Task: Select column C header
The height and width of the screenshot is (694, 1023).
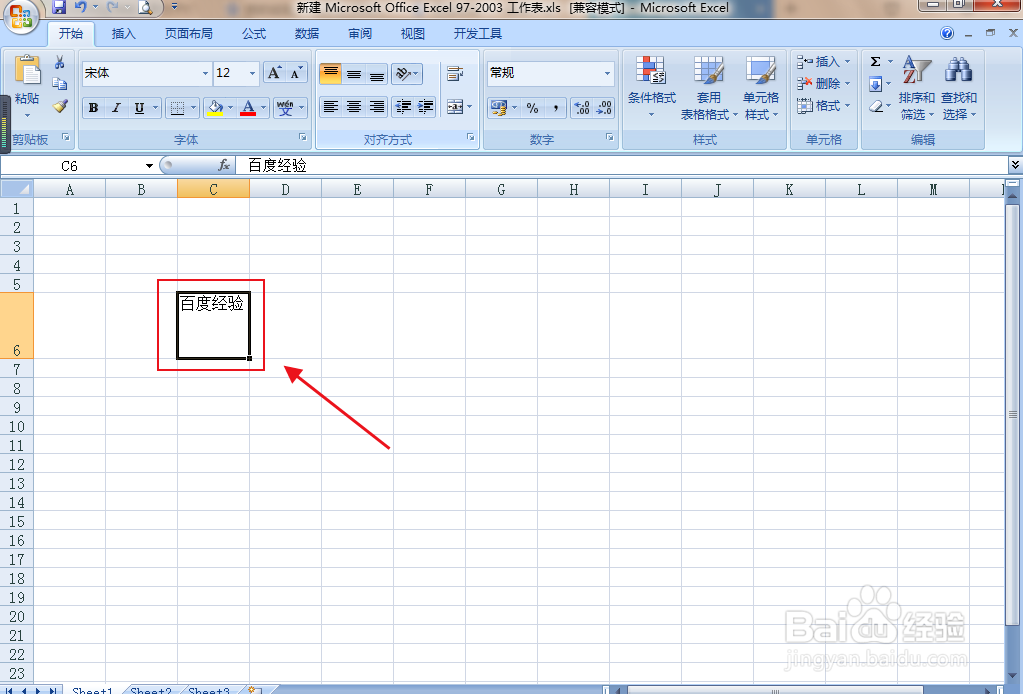Action: (213, 189)
